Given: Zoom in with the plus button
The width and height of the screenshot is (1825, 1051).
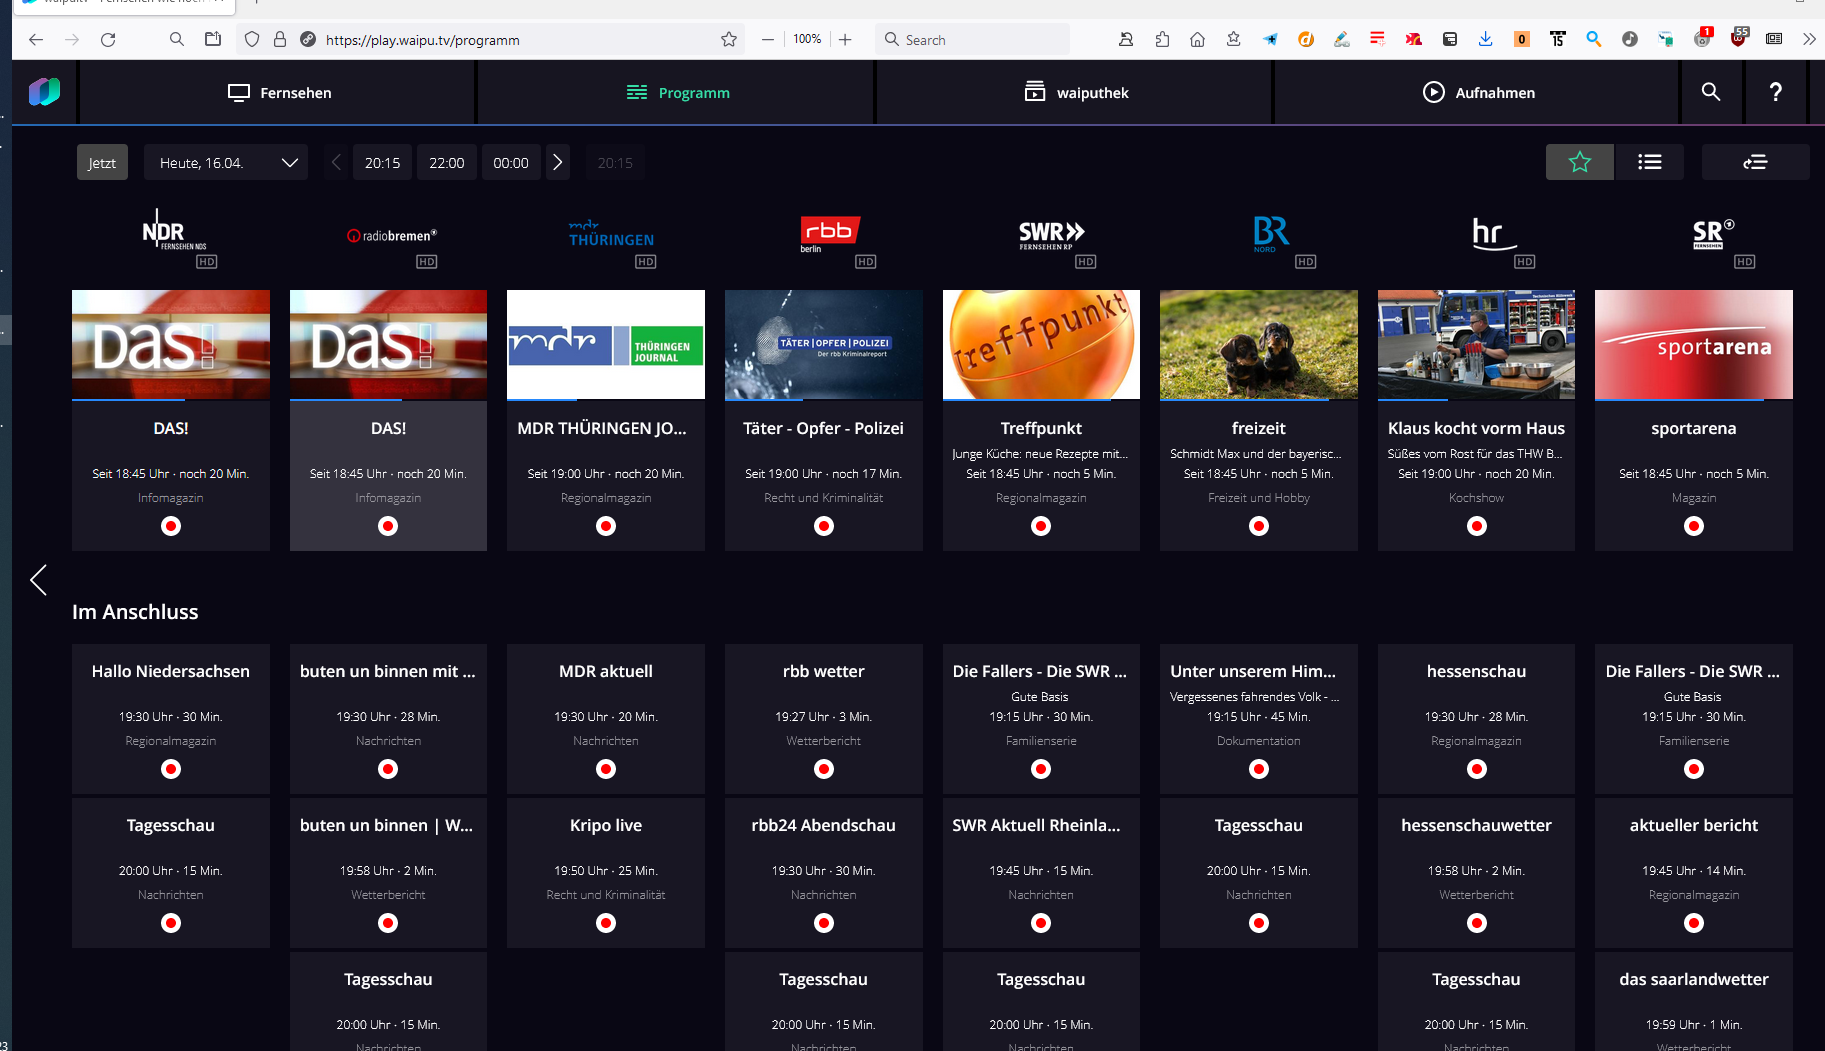Looking at the screenshot, I should [845, 40].
